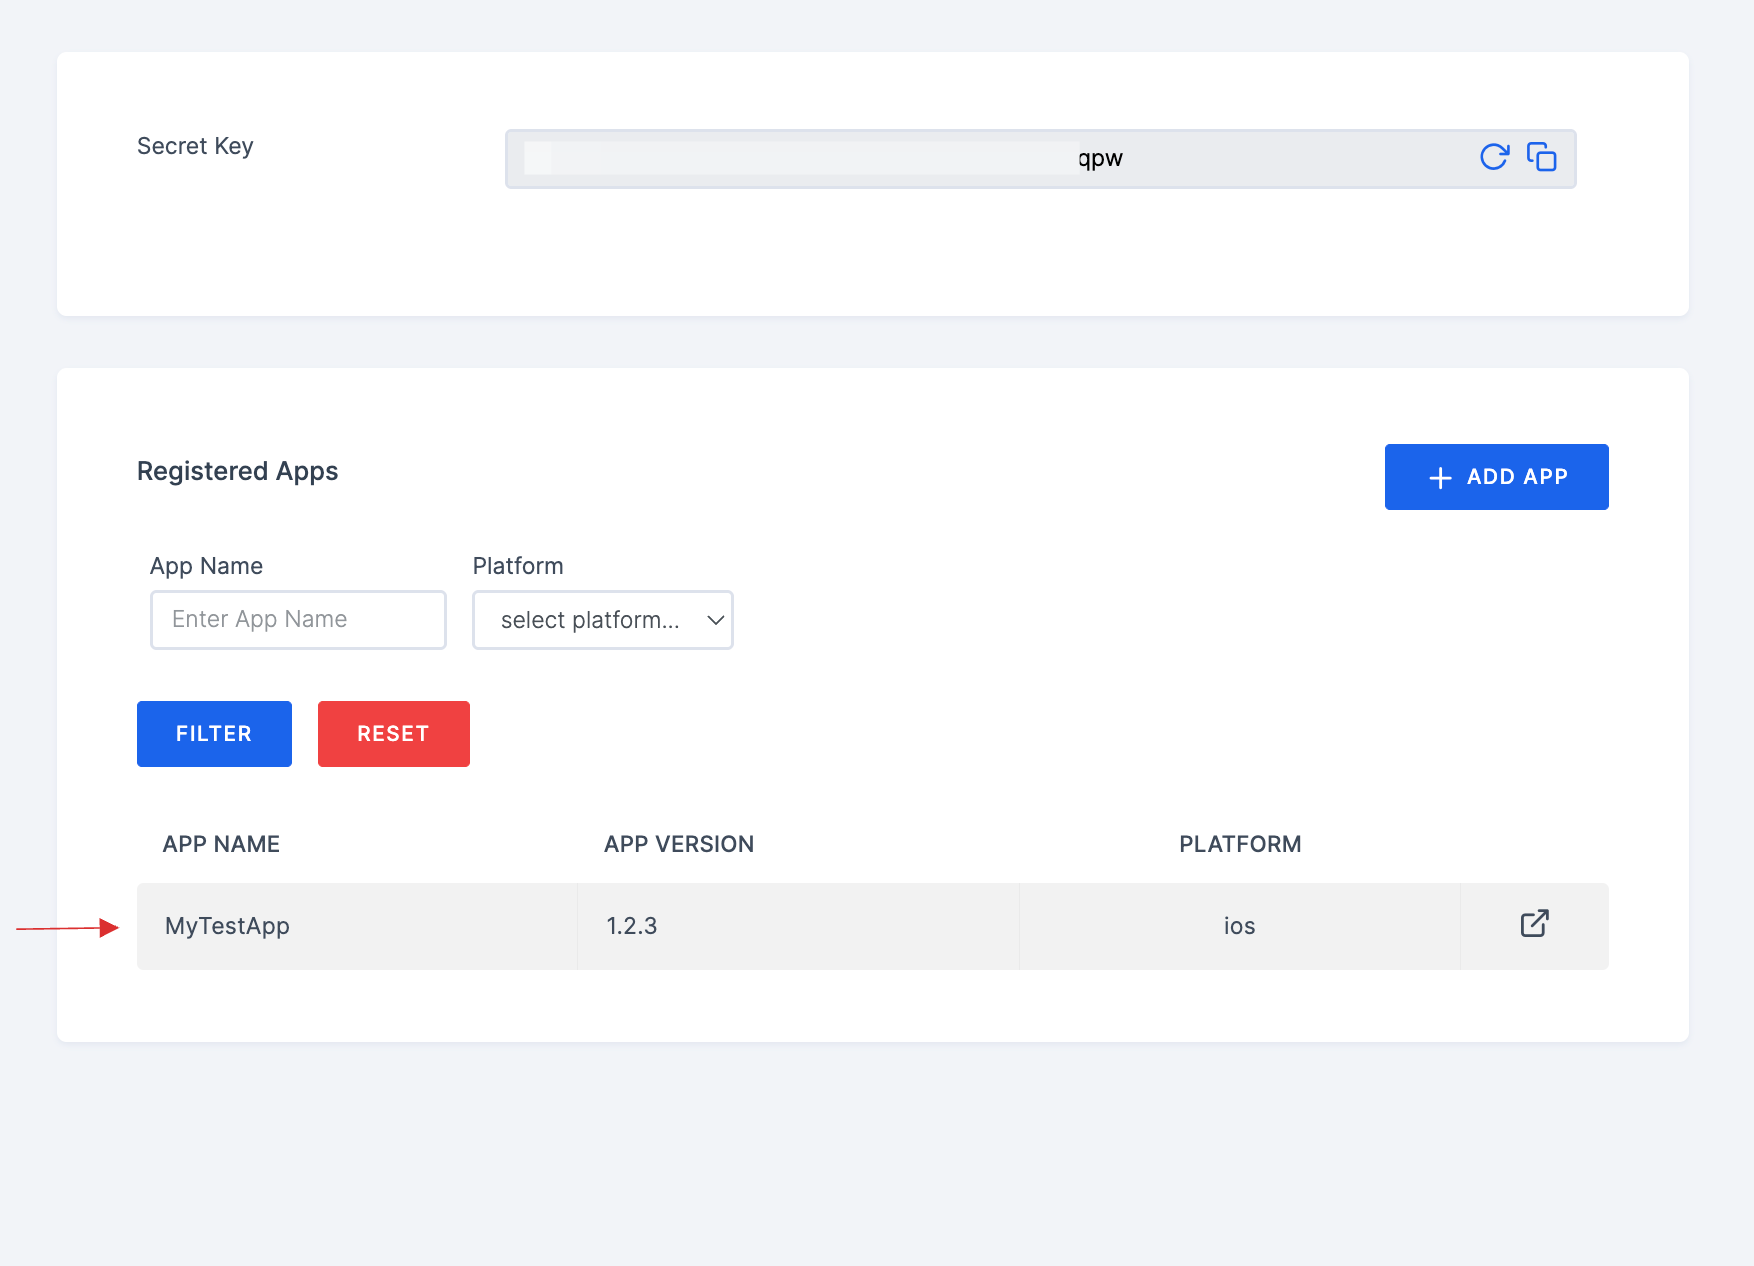This screenshot has height=1266, width=1754.
Task: Click the Platform filter label
Action: (x=518, y=566)
